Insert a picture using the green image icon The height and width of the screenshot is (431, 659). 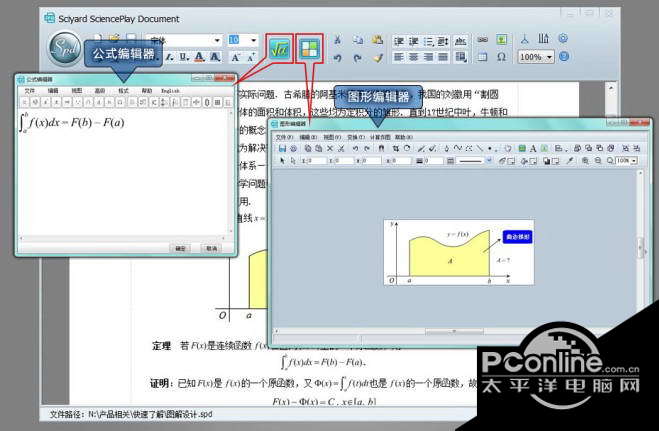click(x=501, y=40)
